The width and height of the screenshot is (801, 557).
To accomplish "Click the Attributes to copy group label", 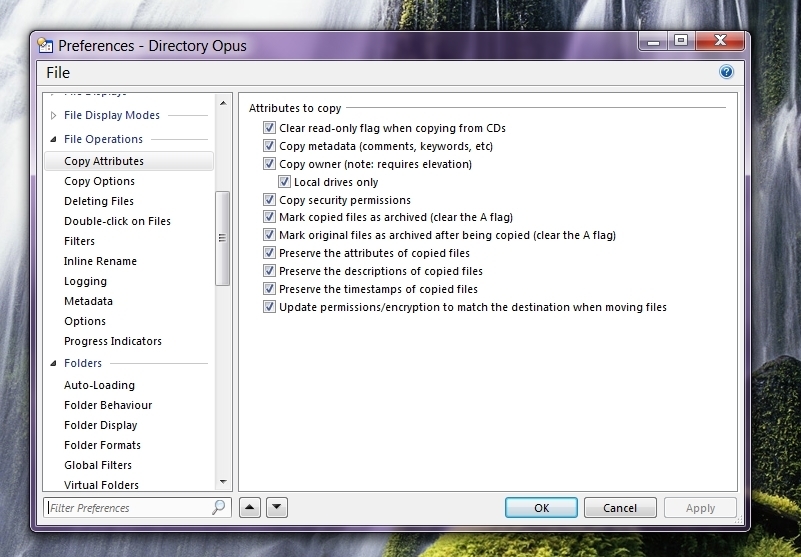I will tap(295, 108).
